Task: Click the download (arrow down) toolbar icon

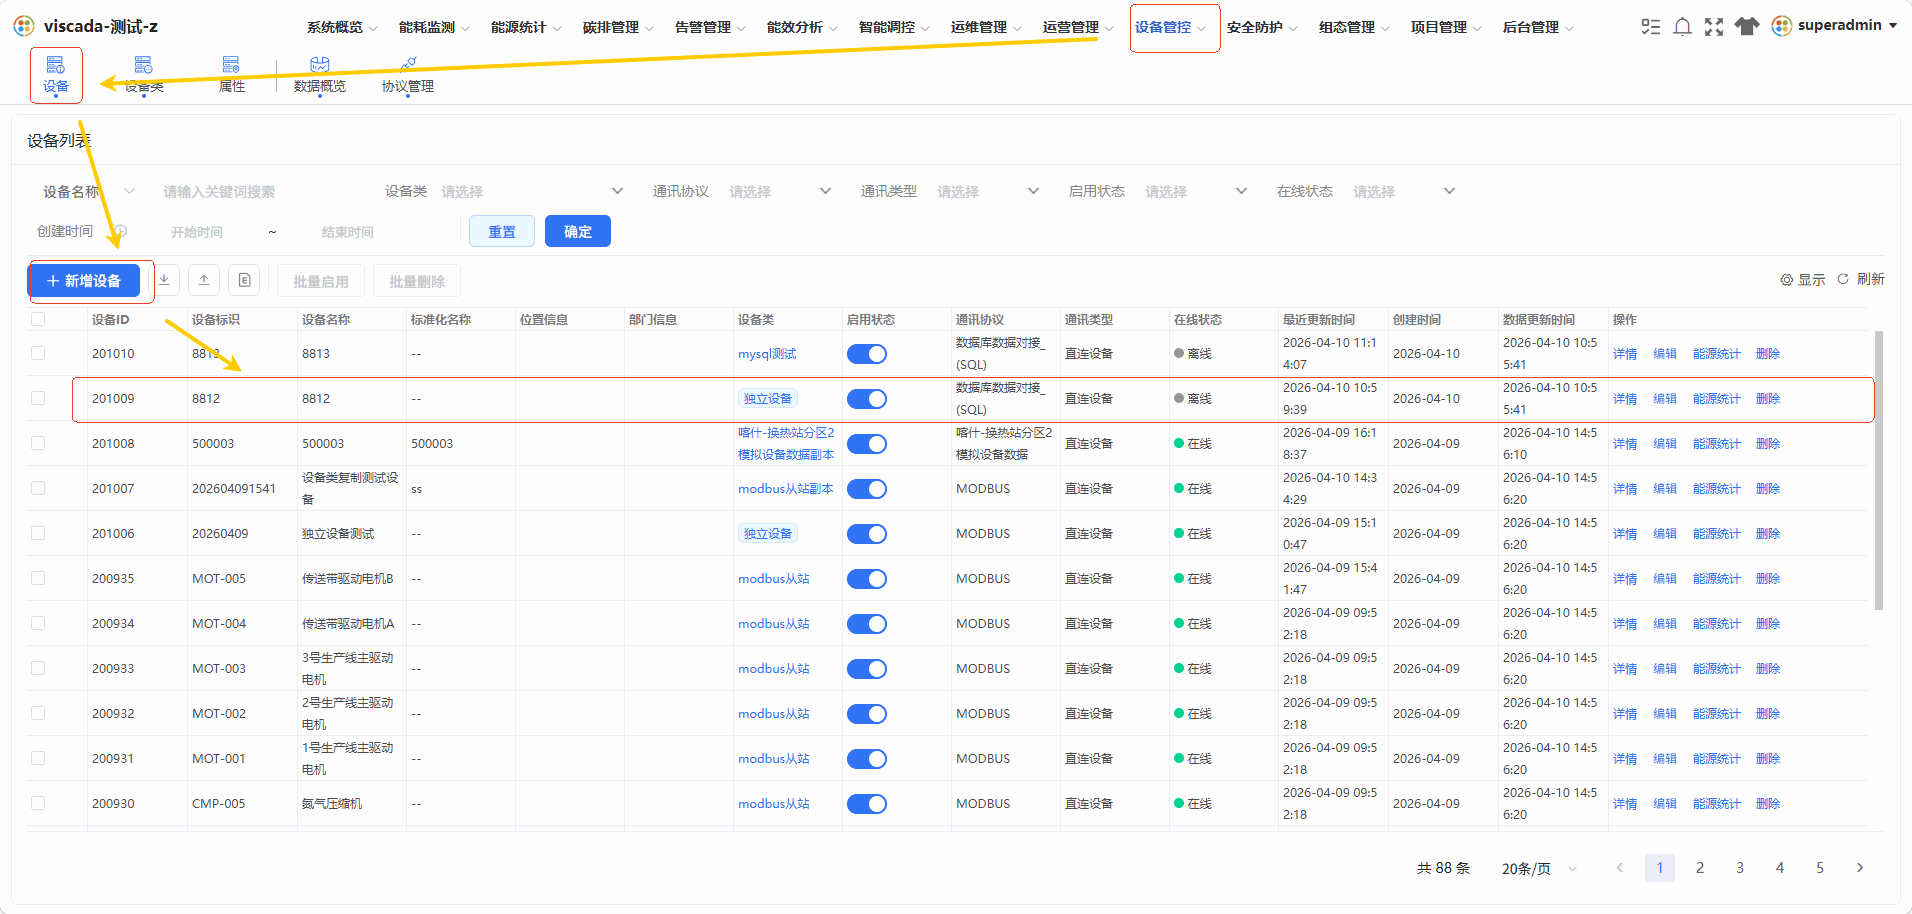Action: coord(164,280)
